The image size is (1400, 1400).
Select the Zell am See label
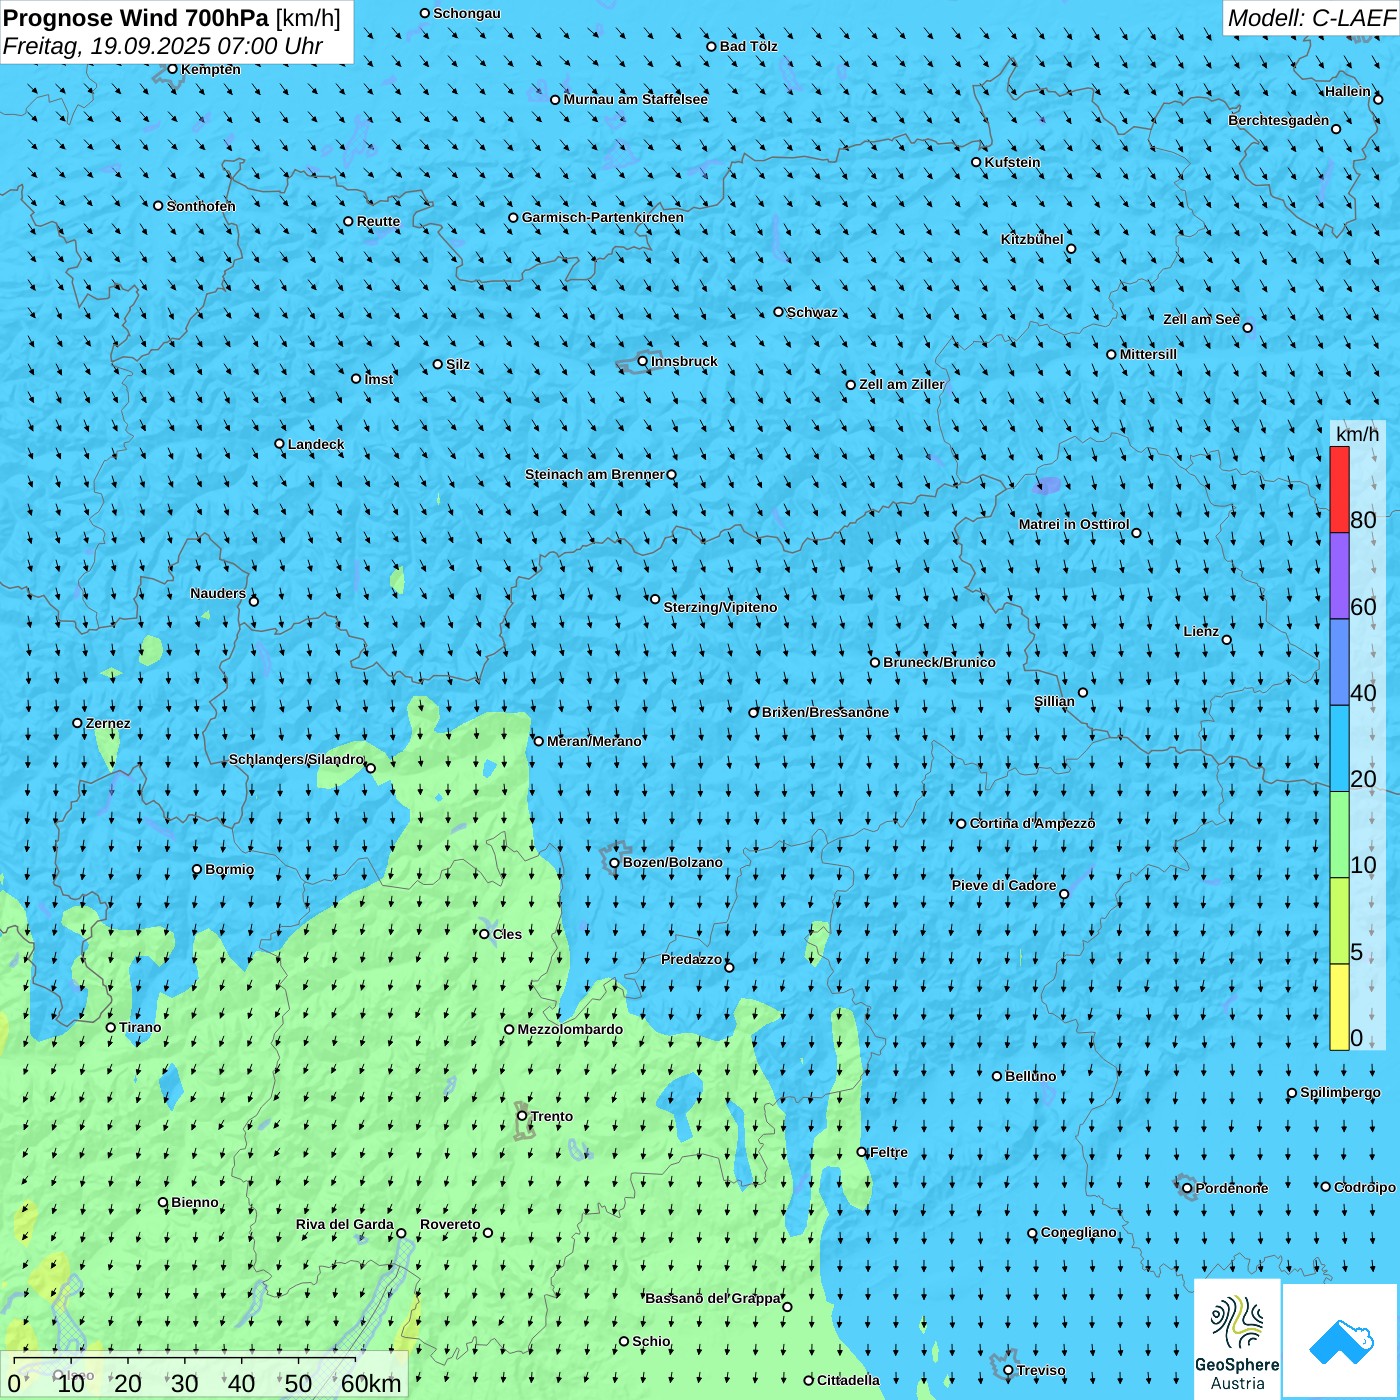pyautogui.click(x=1201, y=319)
